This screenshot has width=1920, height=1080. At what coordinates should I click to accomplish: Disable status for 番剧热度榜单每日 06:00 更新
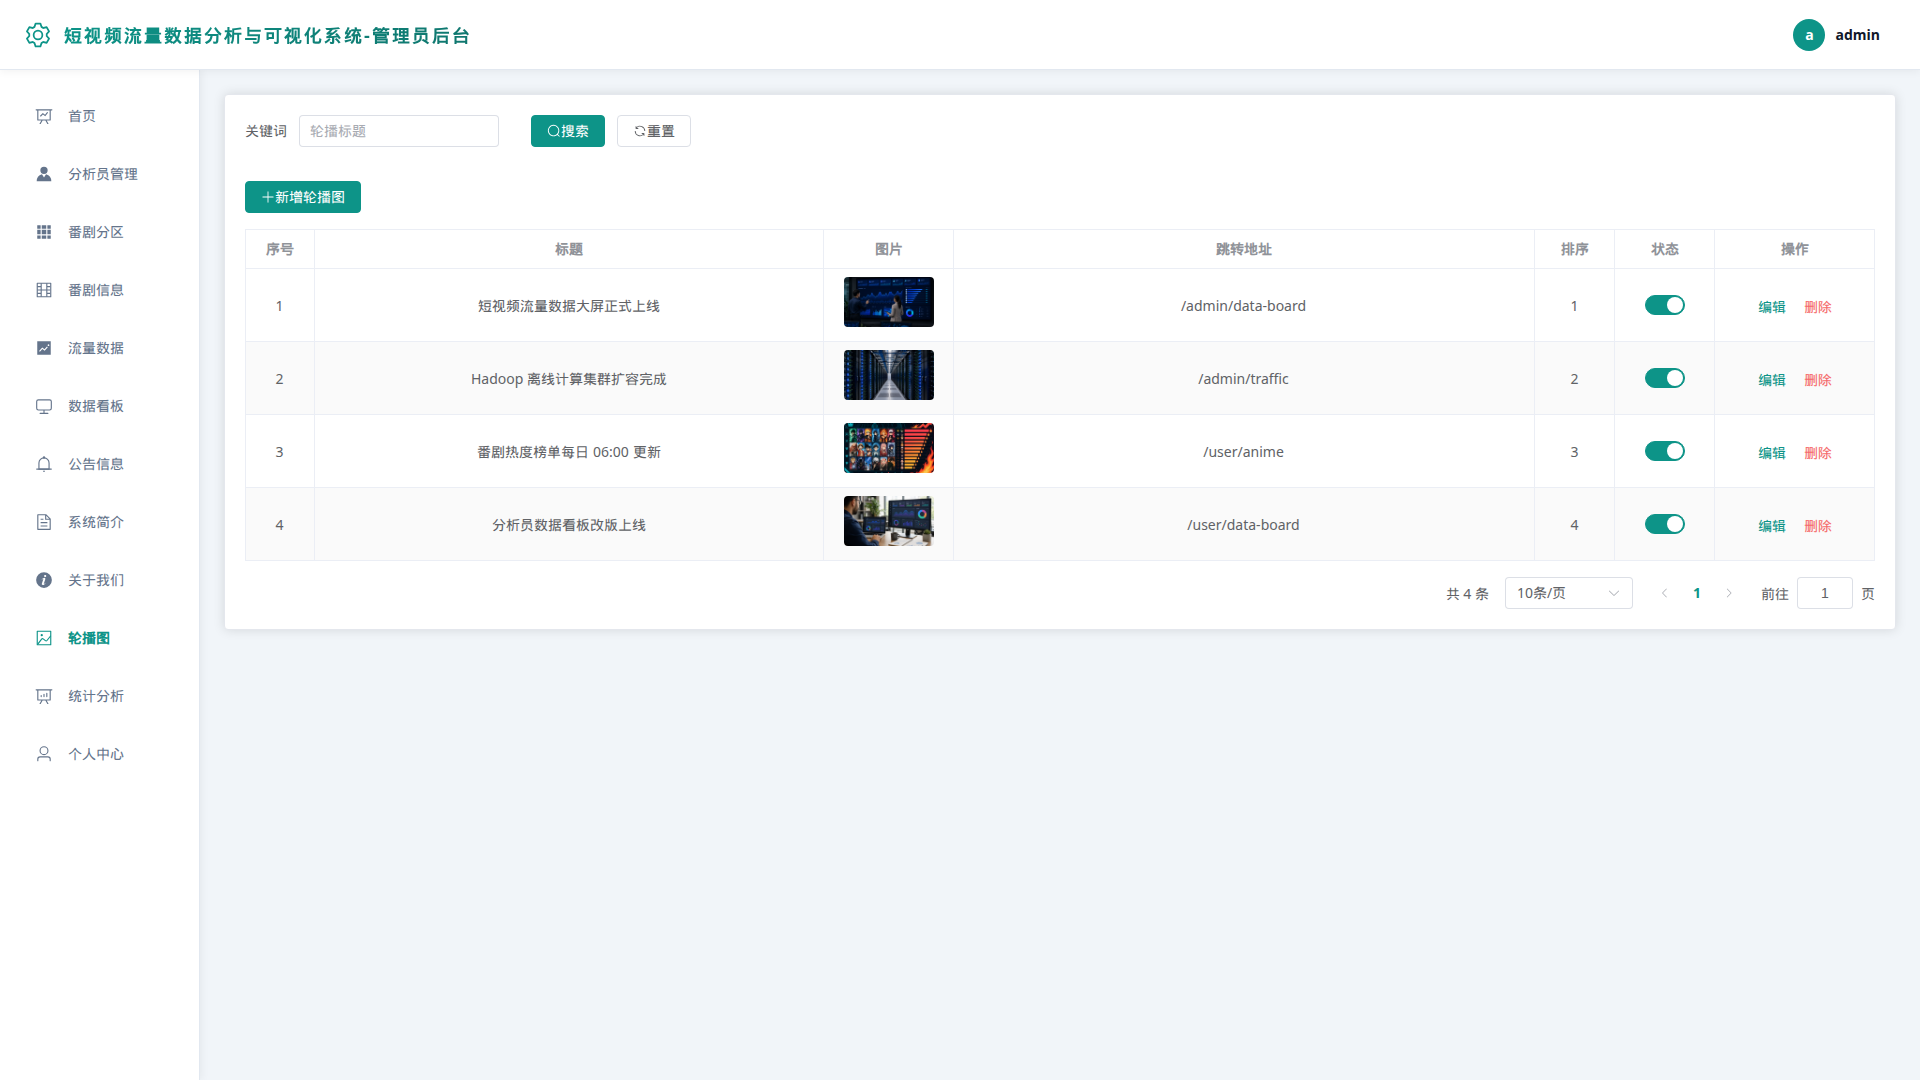[1664, 451]
